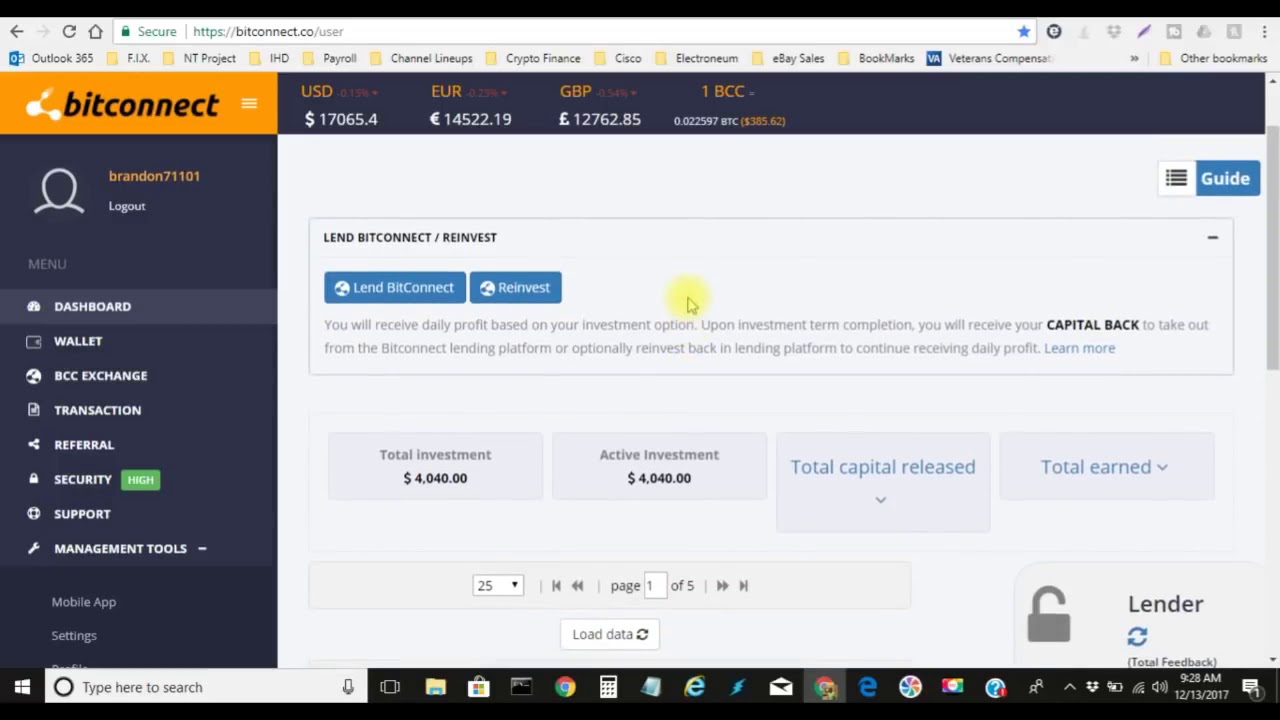The height and width of the screenshot is (720, 1280).
Task: Open Calculator from taskbar
Action: tap(608, 687)
